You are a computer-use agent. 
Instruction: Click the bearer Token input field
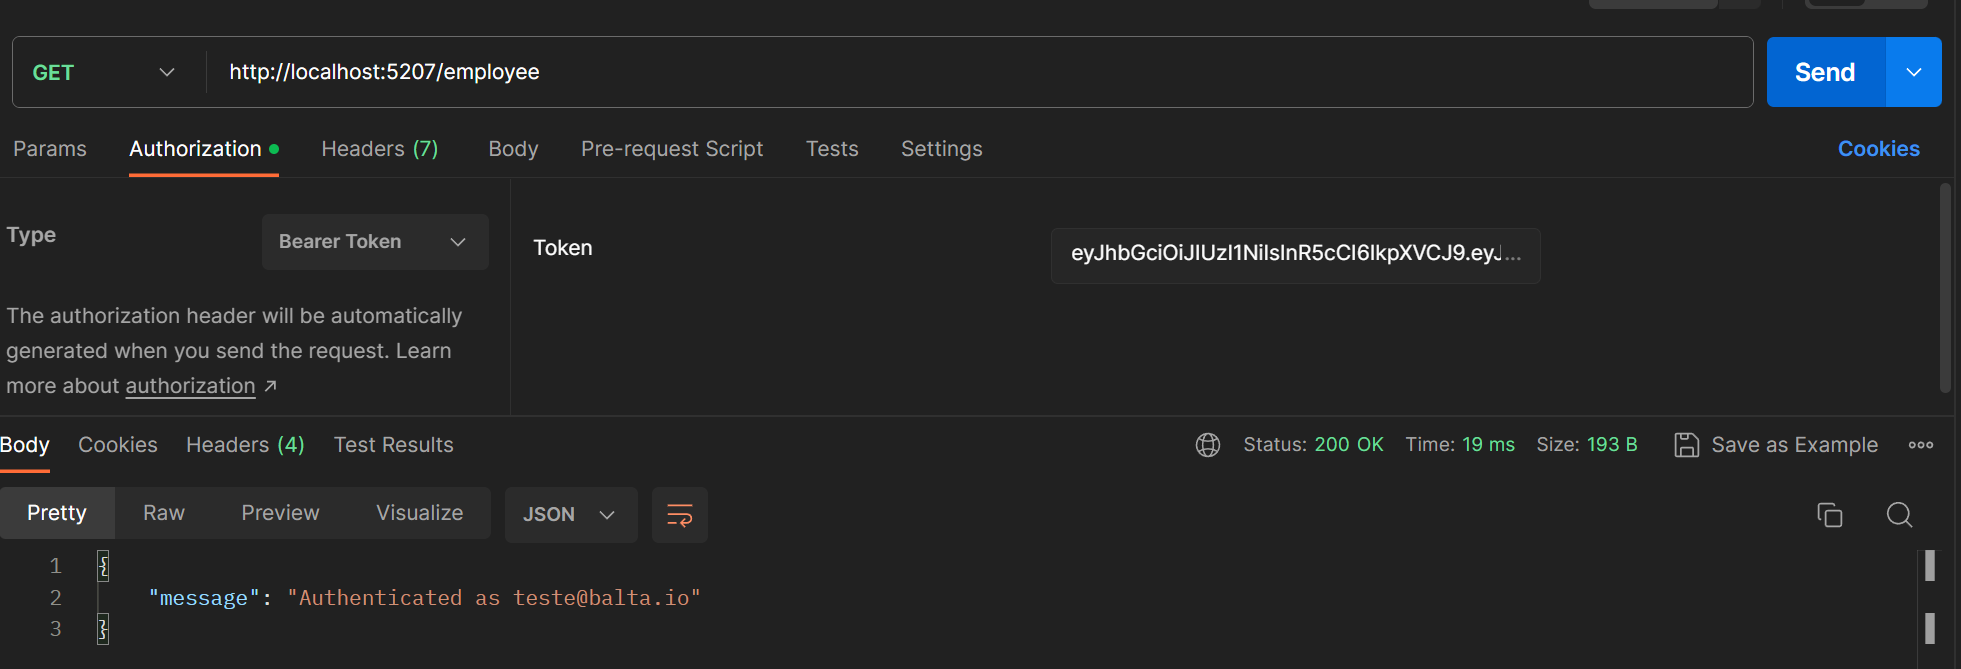tap(1296, 255)
